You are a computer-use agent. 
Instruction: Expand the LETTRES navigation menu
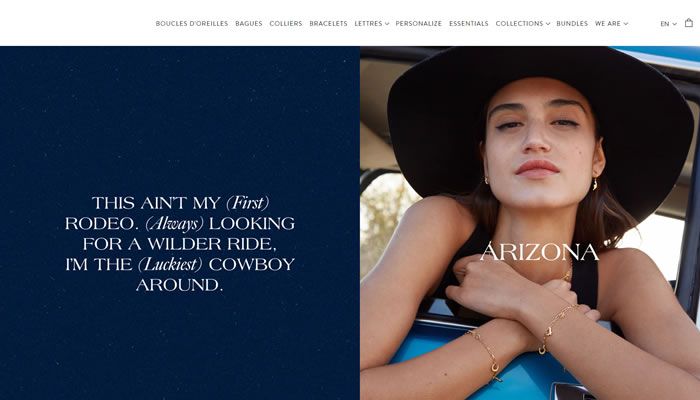click(372, 24)
